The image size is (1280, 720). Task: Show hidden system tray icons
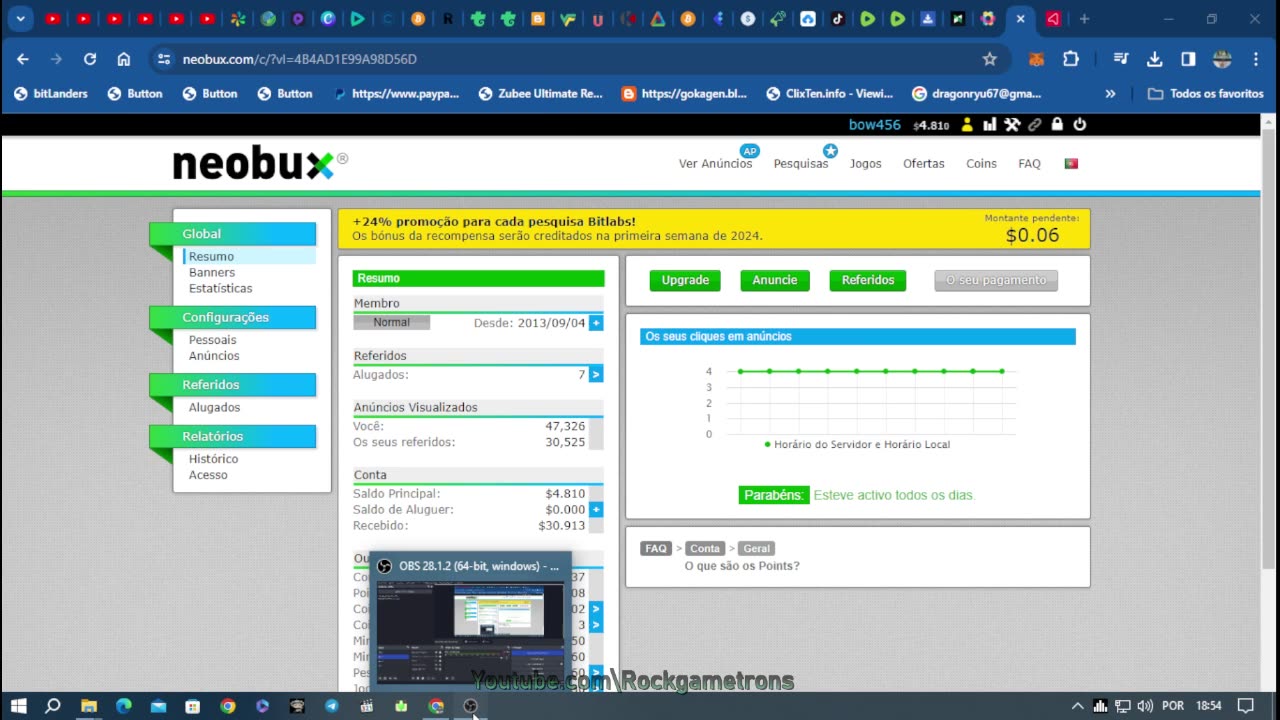click(1077, 706)
